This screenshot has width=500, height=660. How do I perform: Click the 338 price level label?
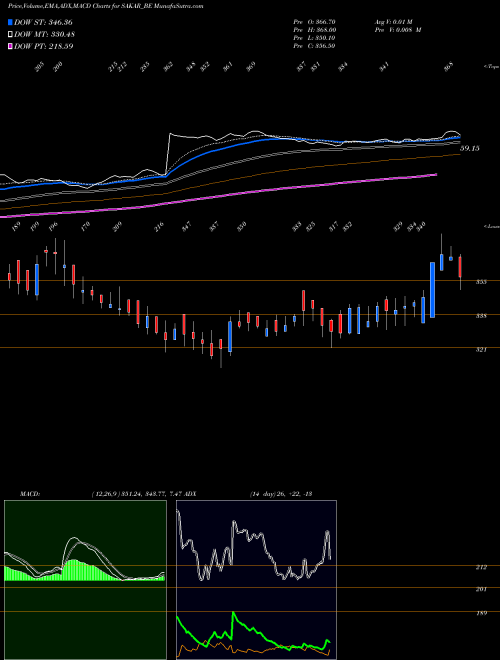[481, 316]
